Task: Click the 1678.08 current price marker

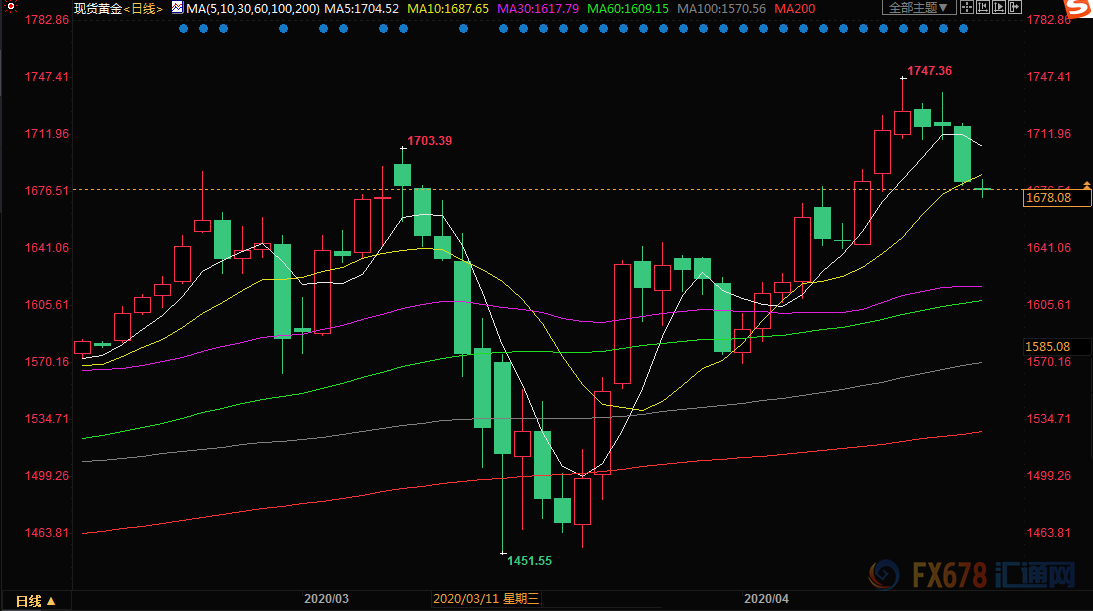Action: click(x=1048, y=198)
